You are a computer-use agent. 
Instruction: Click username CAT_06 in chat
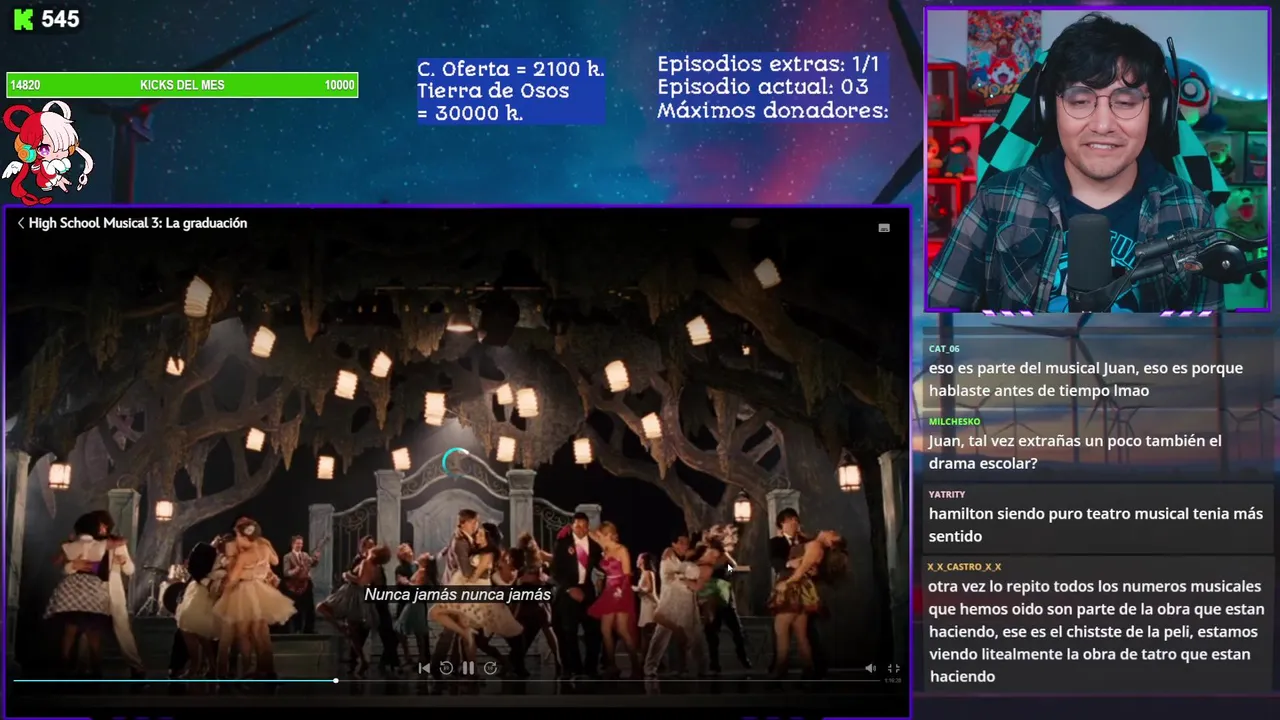tap(944, 349)
